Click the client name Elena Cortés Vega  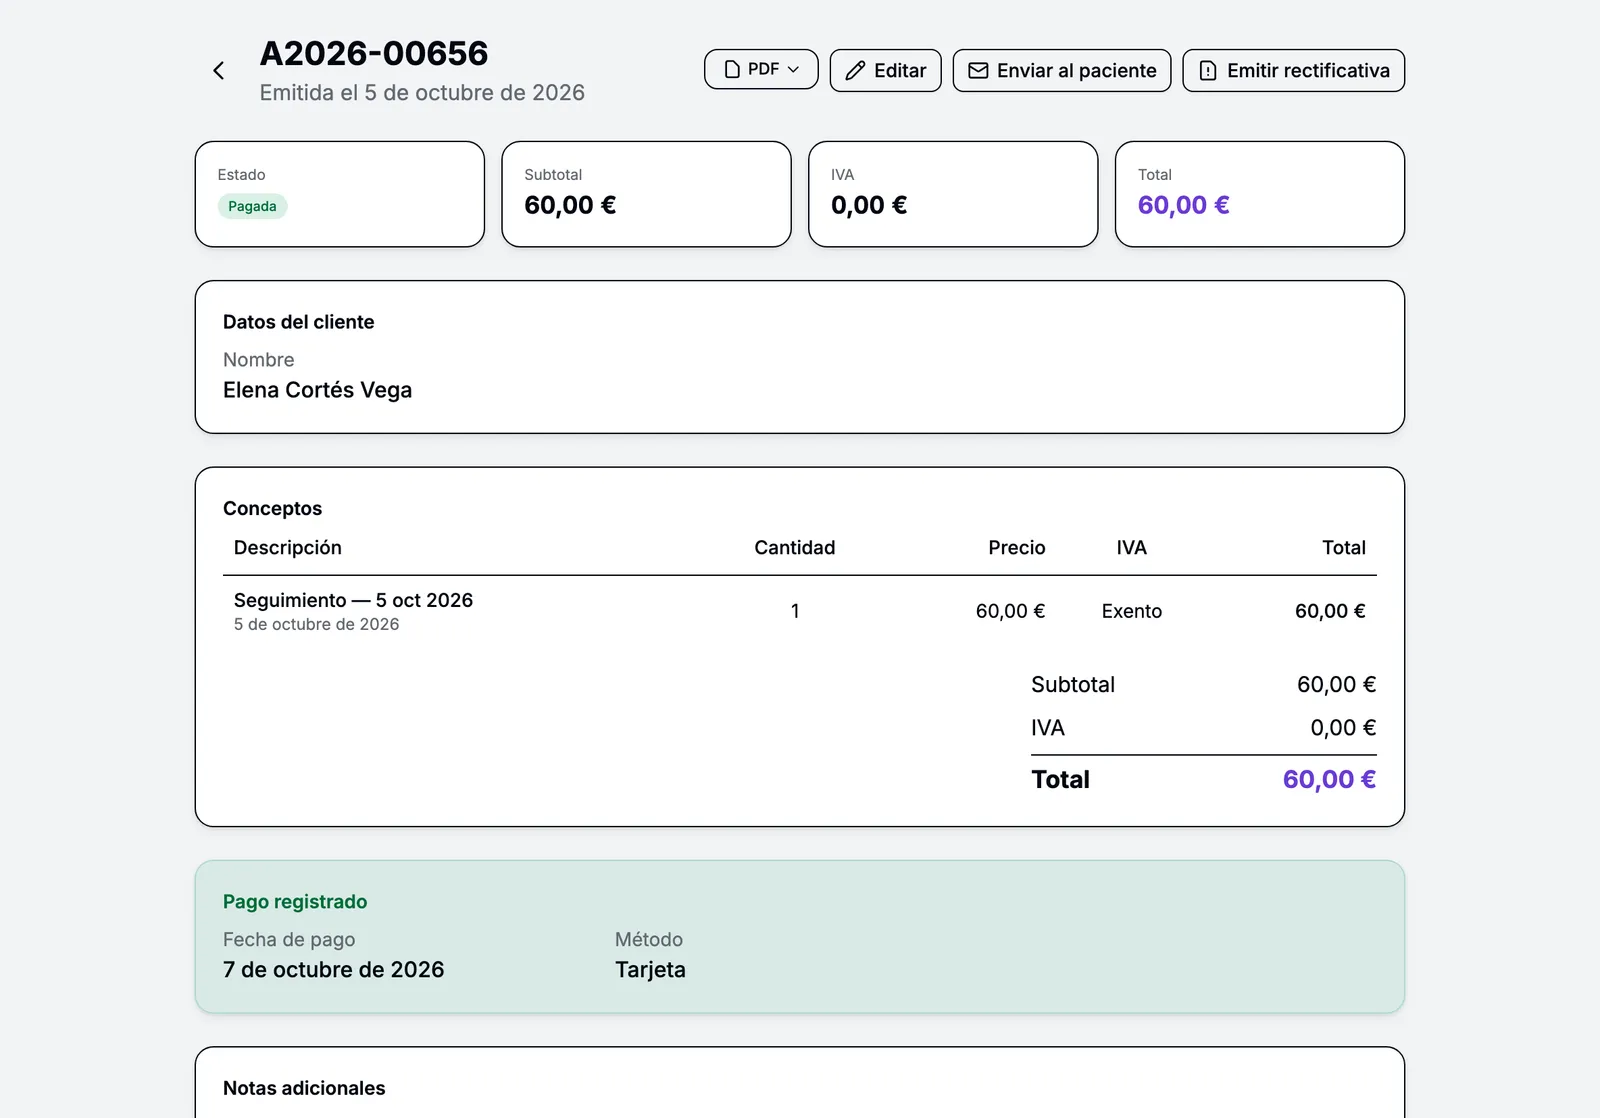pyautogui.click(x=317, y=390)
